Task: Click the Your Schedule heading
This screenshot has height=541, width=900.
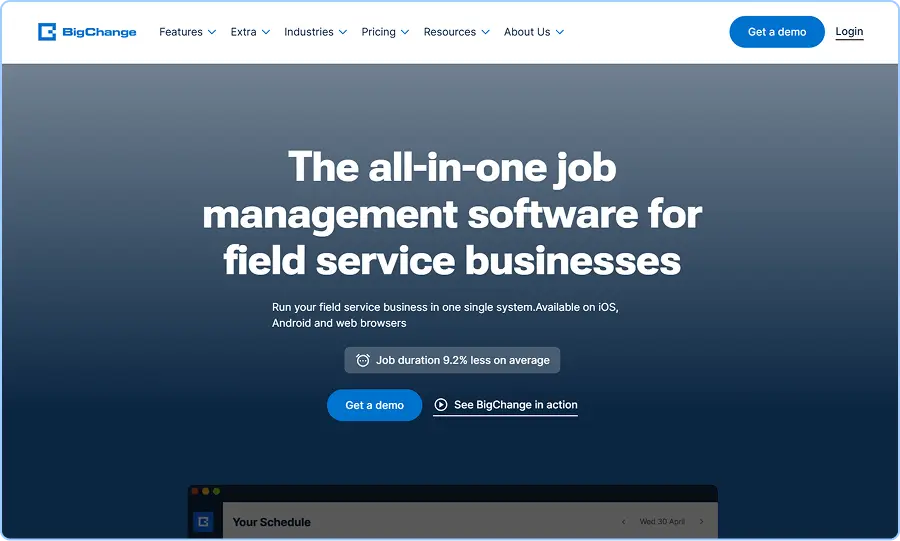Action: coord(271,522)
